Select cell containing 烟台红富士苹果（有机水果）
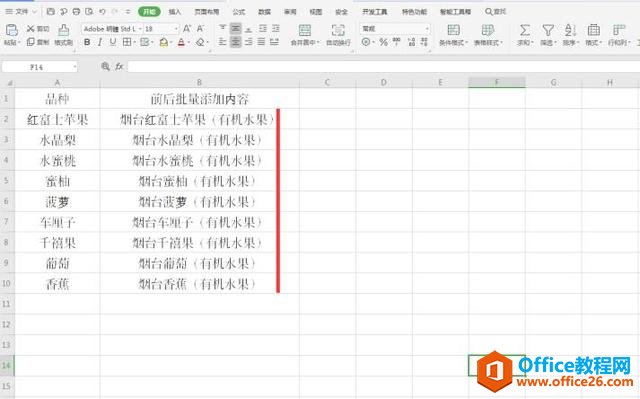The width and height of the screenshot is (640, 399). 199,119
